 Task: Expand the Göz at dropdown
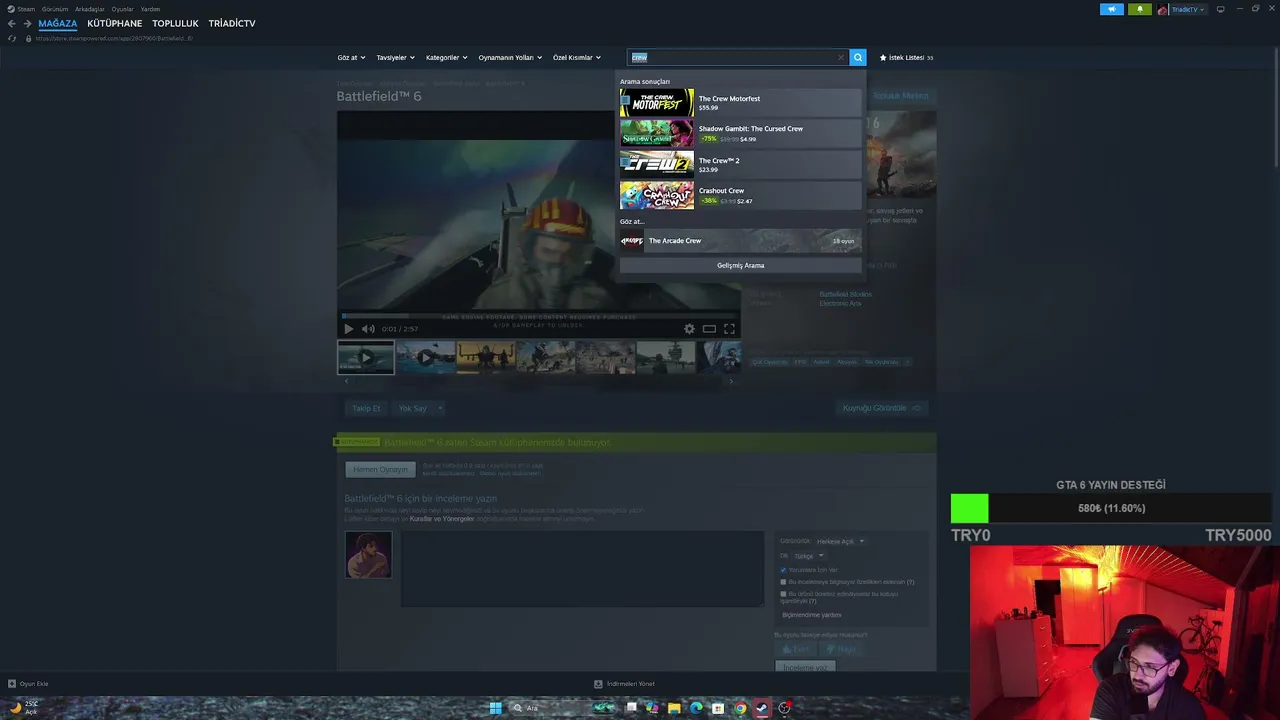351,57
